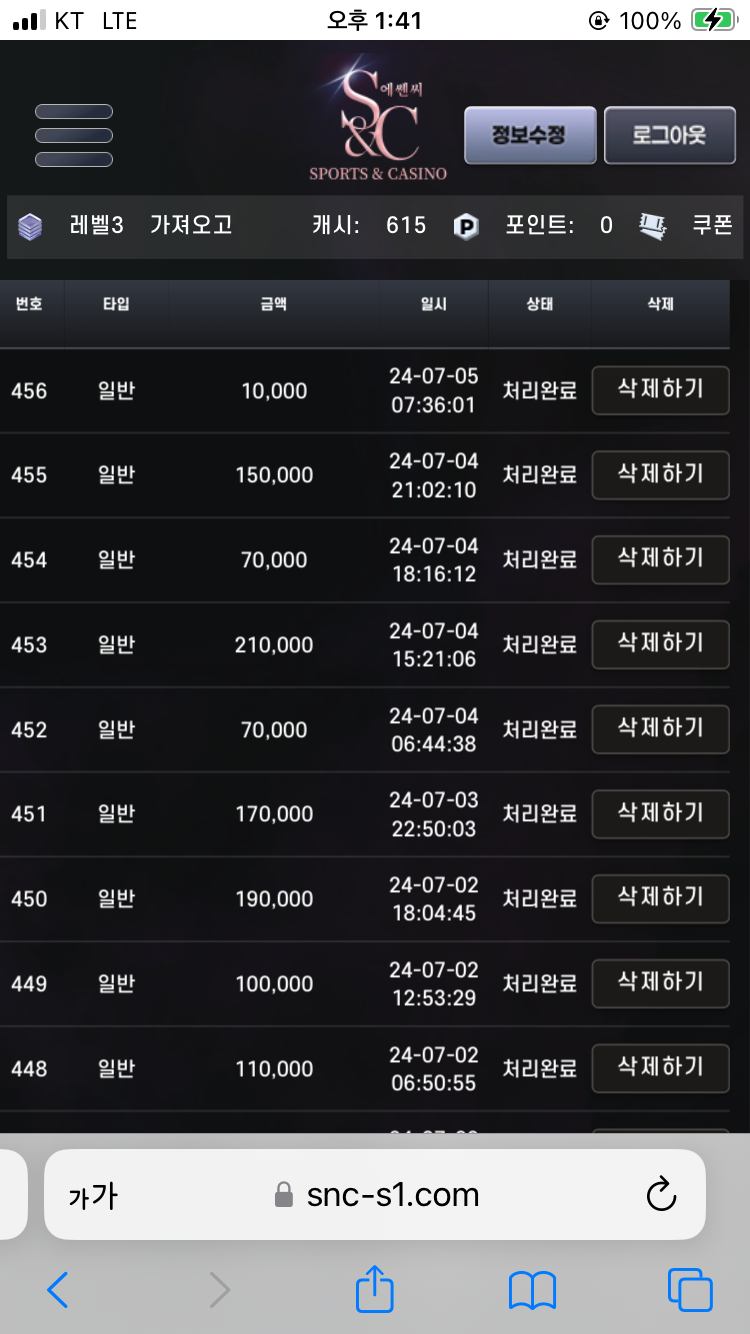
Task: Click the 로그아웃 button
Action: (x=669, y=135)
